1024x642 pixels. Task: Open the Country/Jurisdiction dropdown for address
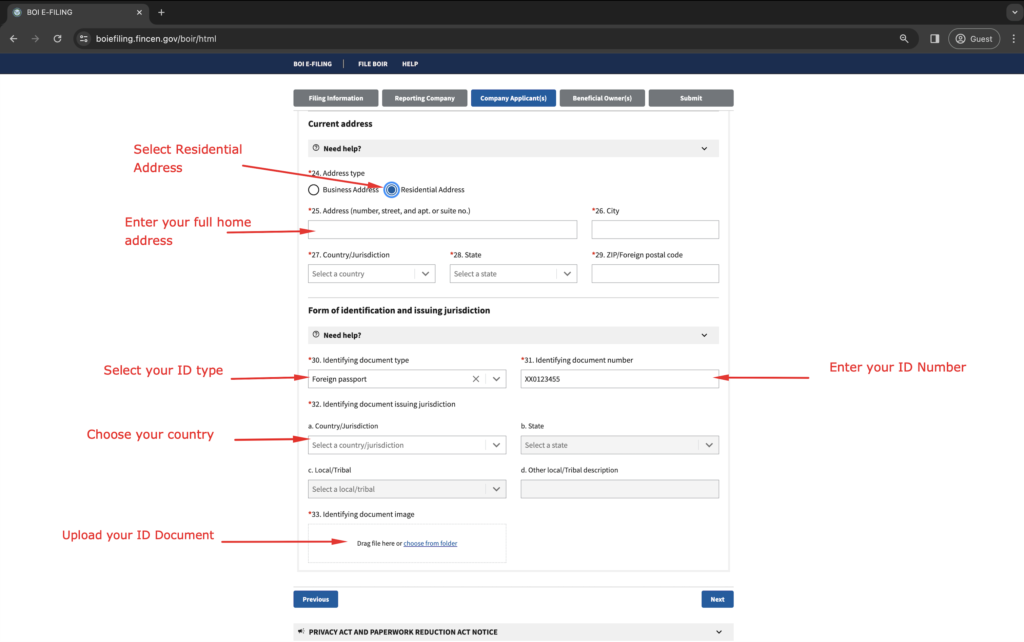(x=372, y=274)
